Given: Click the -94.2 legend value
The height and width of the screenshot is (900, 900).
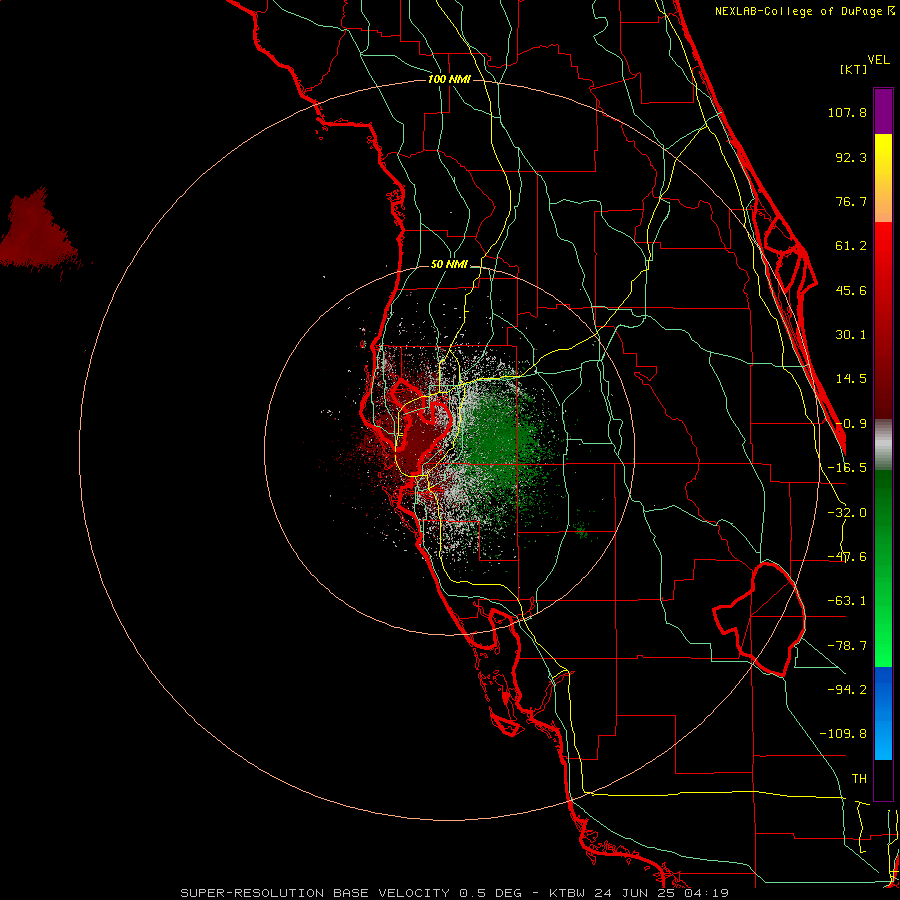Looking at the screenshot, I should 847,689.
